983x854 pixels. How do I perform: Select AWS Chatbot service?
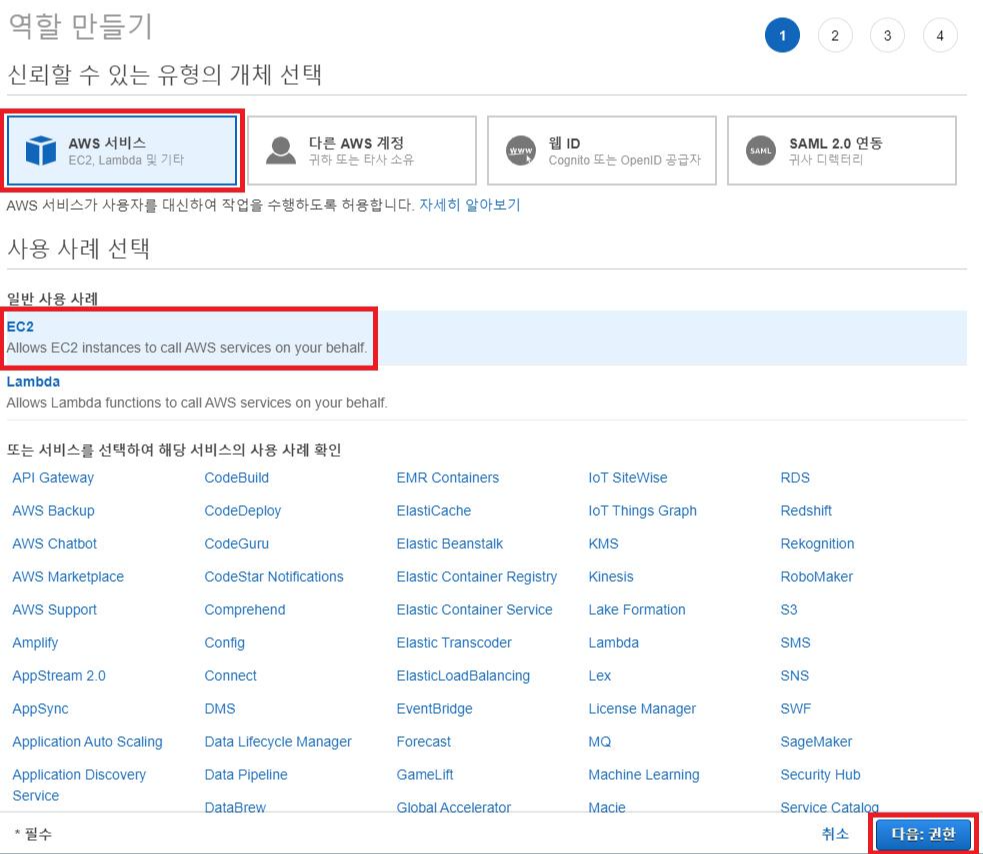(55, 544)
